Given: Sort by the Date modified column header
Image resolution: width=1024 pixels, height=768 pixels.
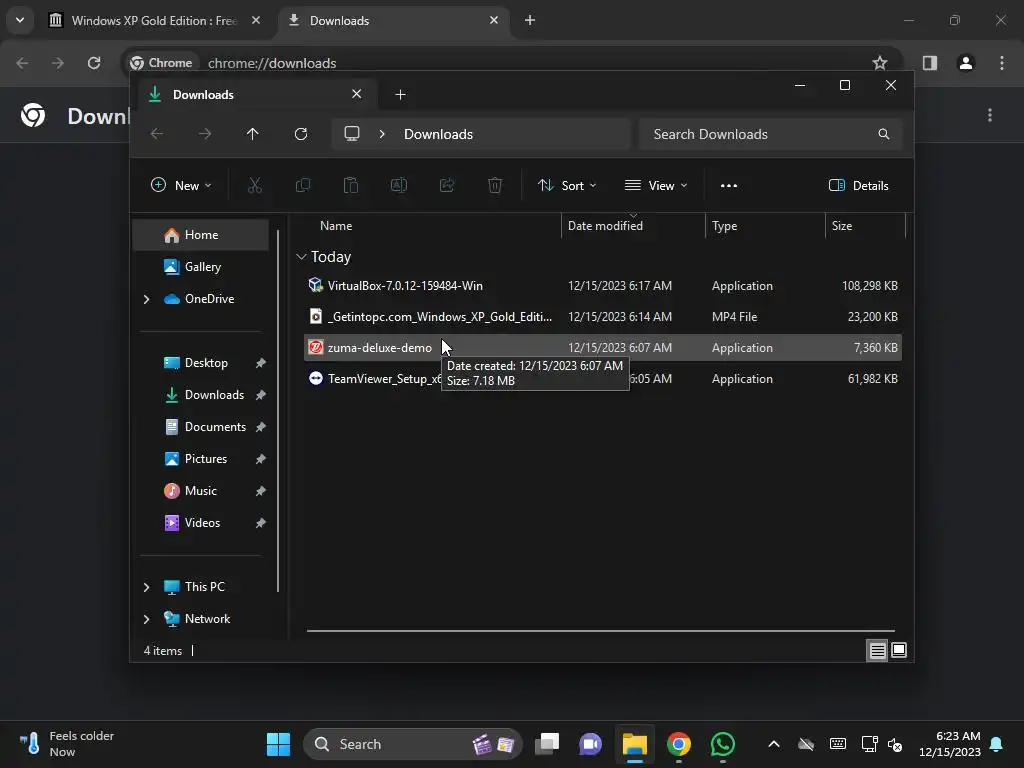Looking at the screenshot, I should [x=633, y=226].
